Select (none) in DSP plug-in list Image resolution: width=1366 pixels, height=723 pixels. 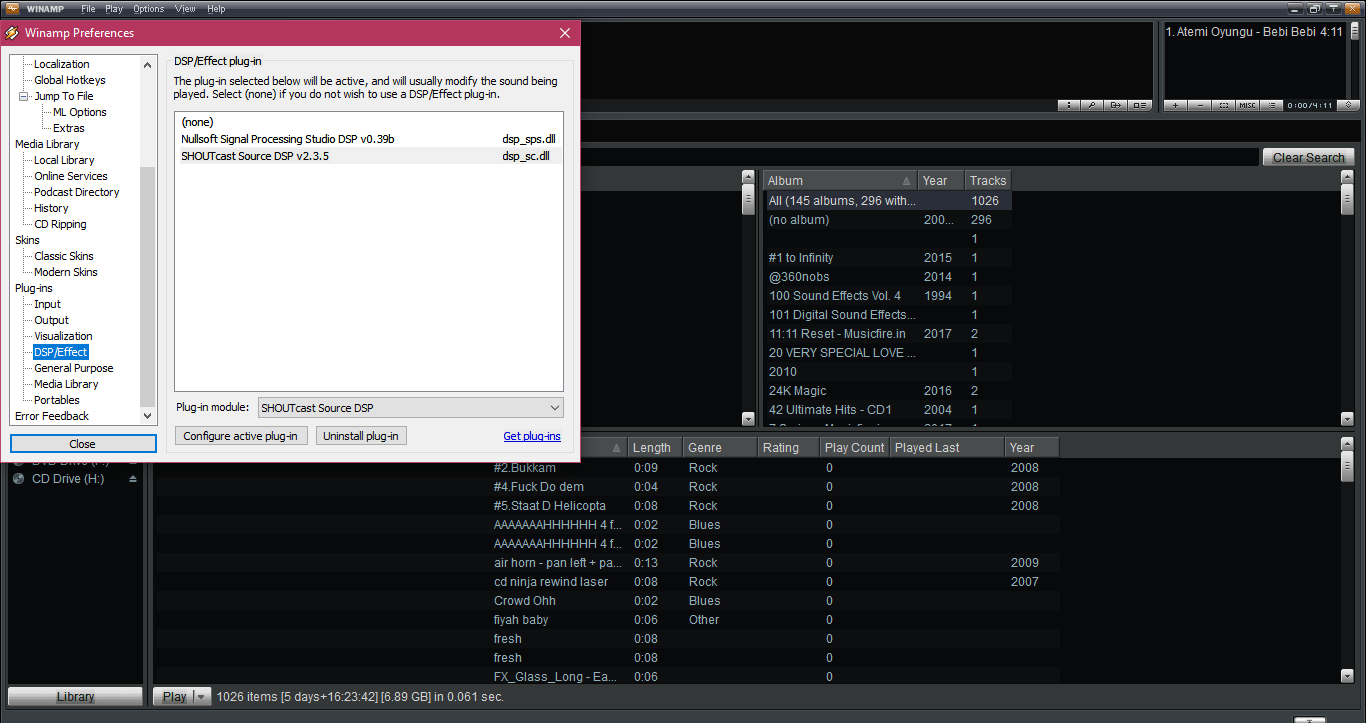click(x=369, y=122)
